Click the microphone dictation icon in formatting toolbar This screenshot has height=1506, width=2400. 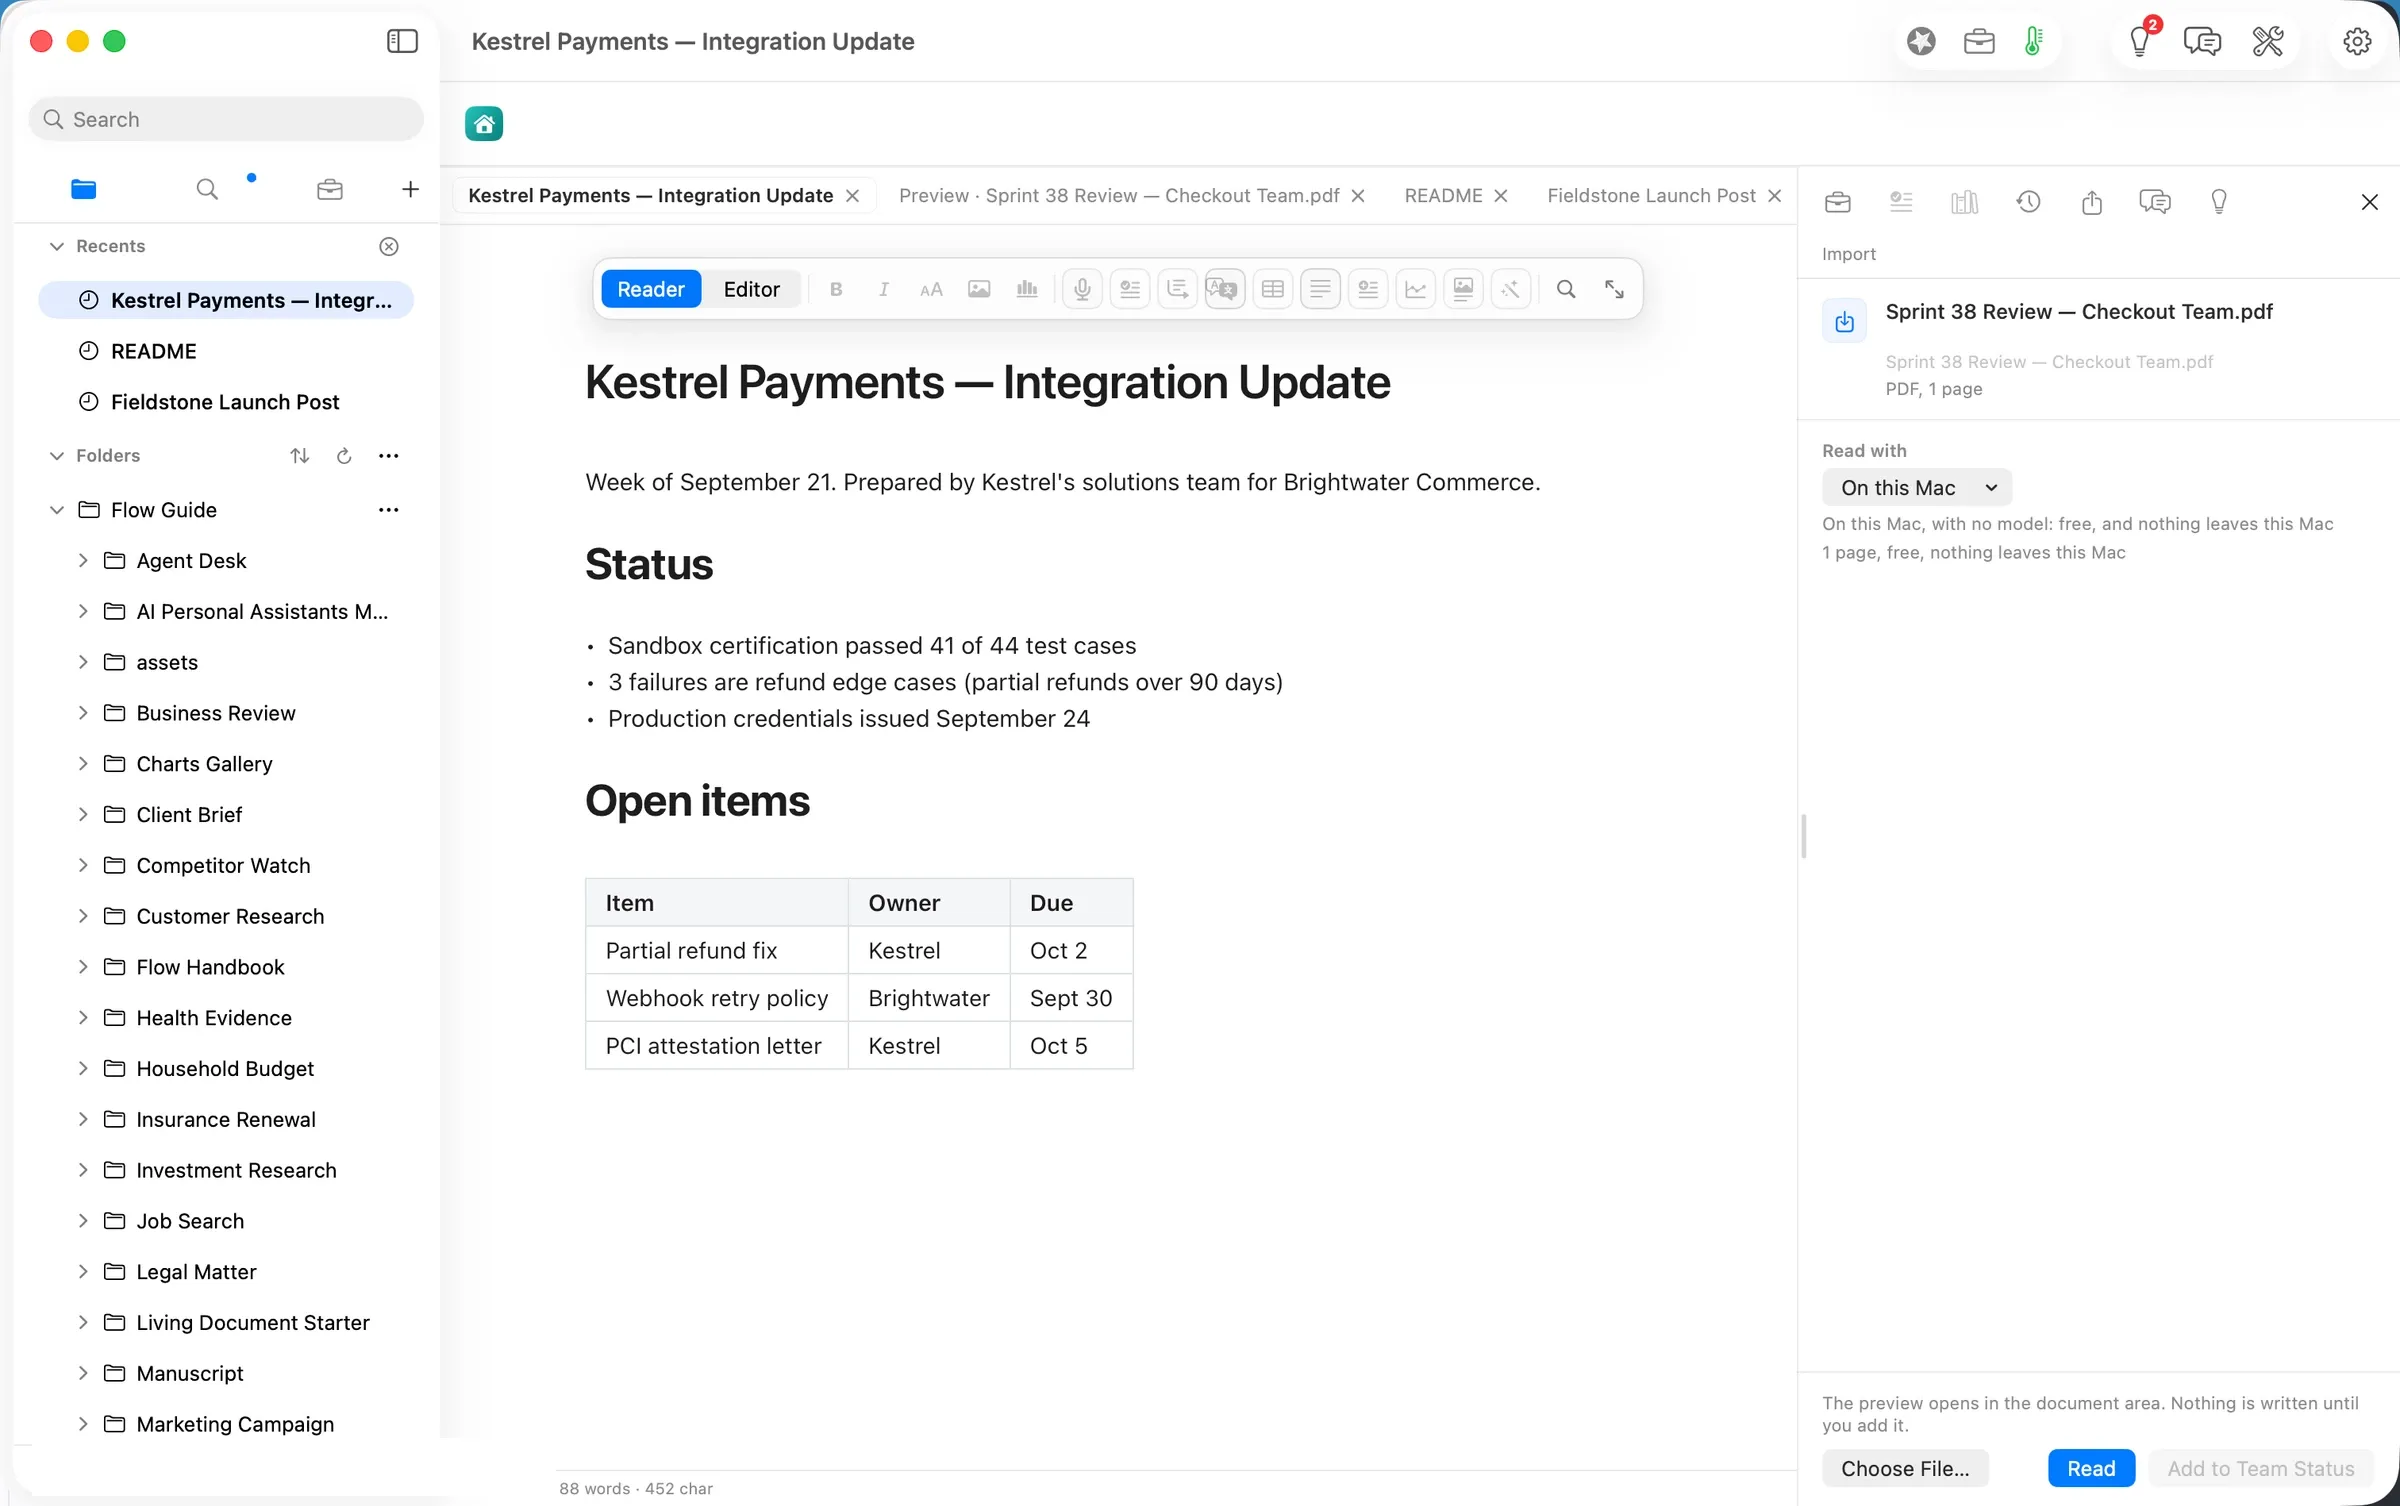(1082, 289)
